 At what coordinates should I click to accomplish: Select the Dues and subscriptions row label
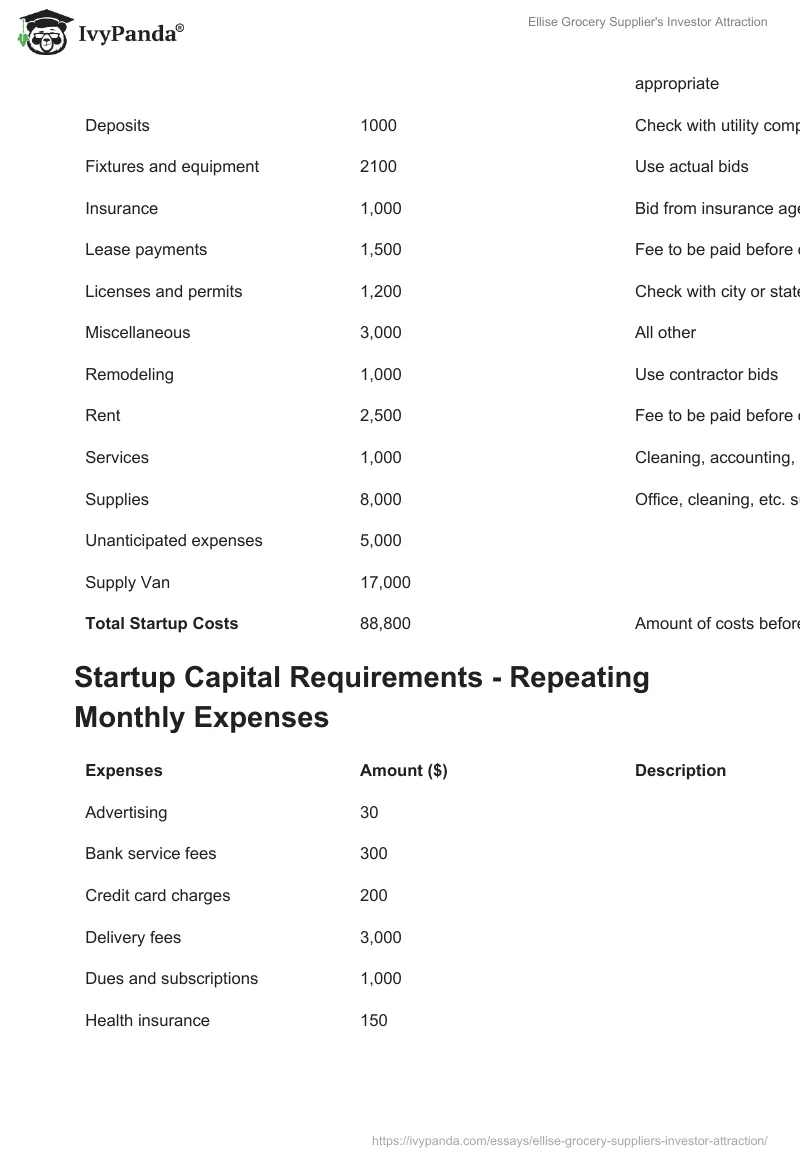[172, 978]
